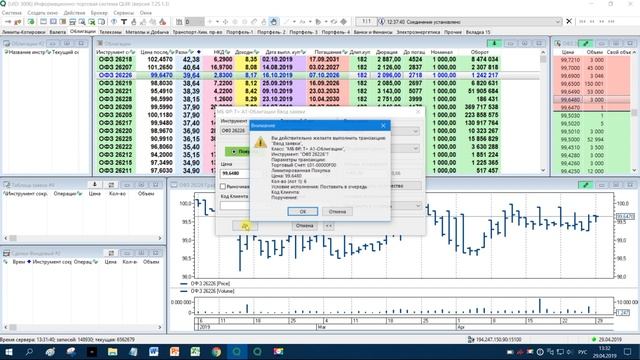
Task: Click the empty Код Клиента input field
Action: tap(235, 205)
